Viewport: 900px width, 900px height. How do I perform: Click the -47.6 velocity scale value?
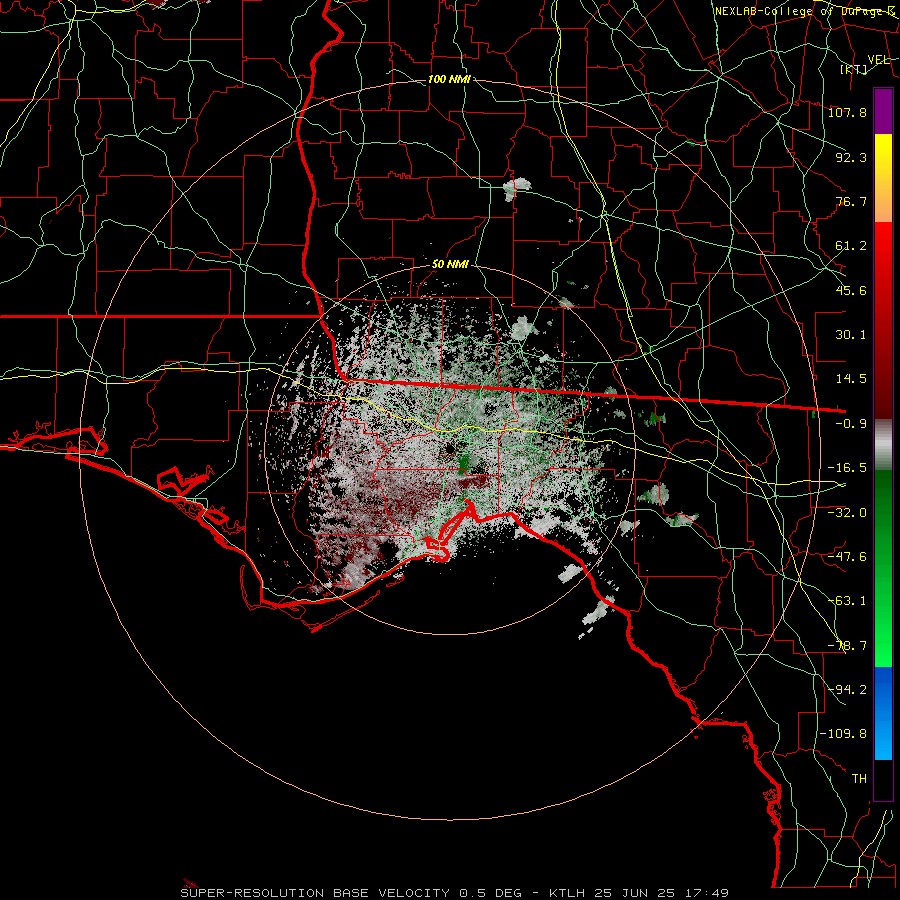[x=847, y=557]
